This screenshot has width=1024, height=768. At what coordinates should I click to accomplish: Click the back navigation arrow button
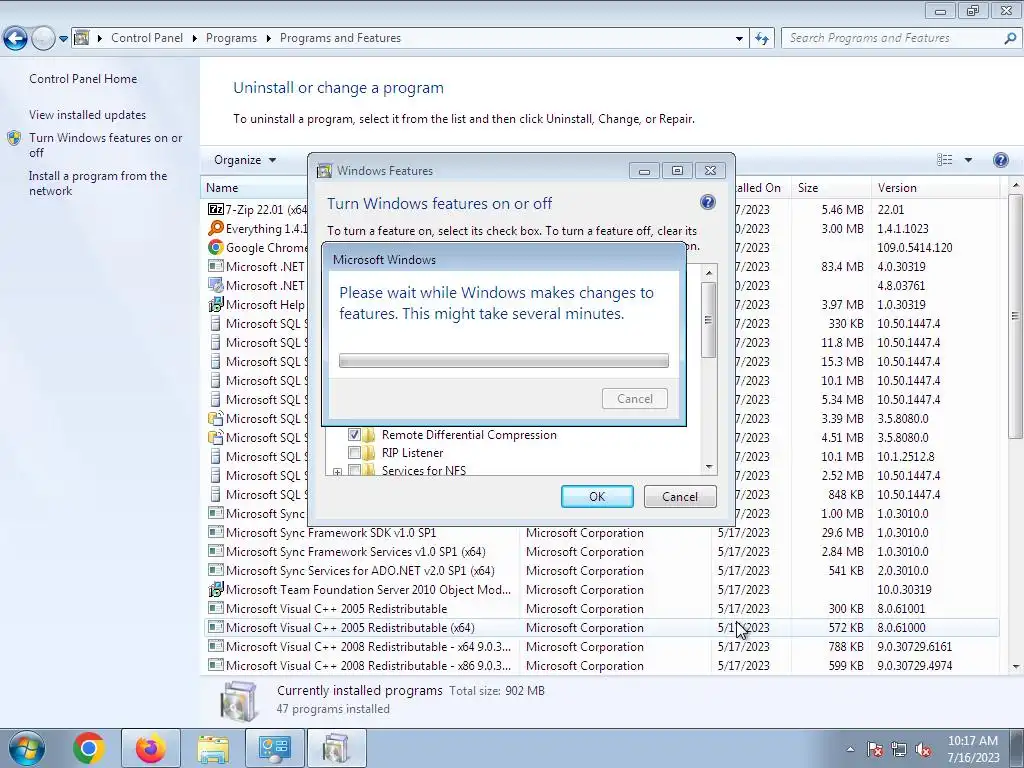(x=16, y=39)
